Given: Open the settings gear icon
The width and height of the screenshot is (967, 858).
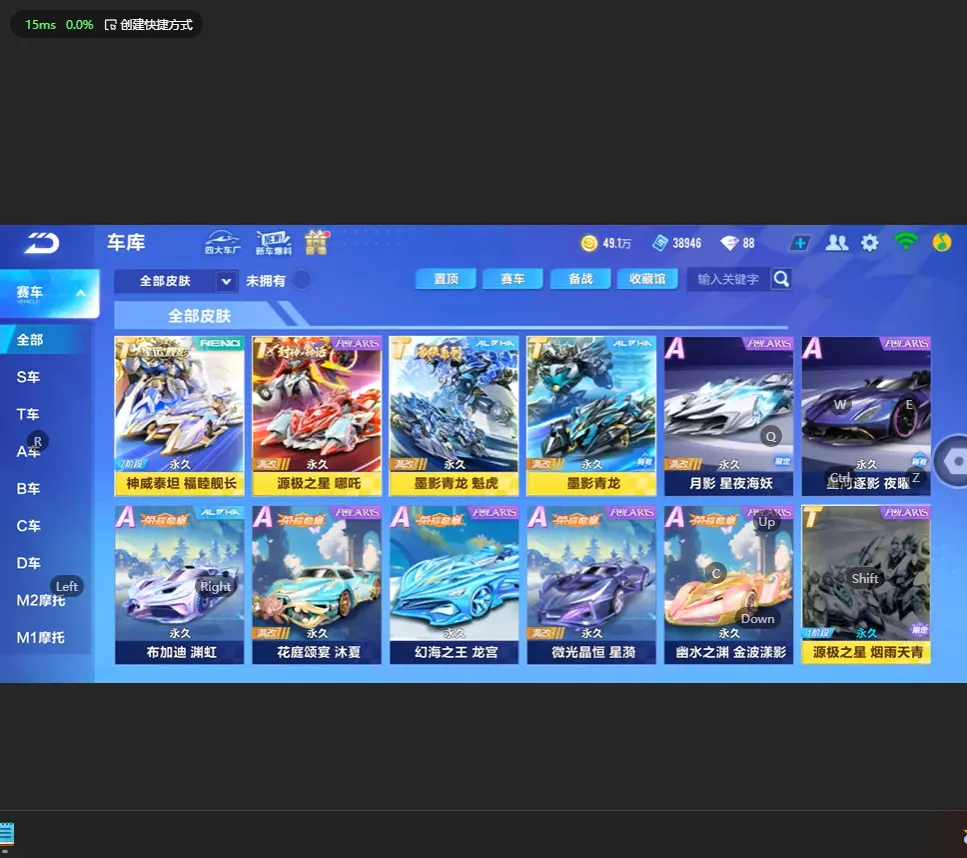Looking at the screenshot, I should click(x=870, y=243).
